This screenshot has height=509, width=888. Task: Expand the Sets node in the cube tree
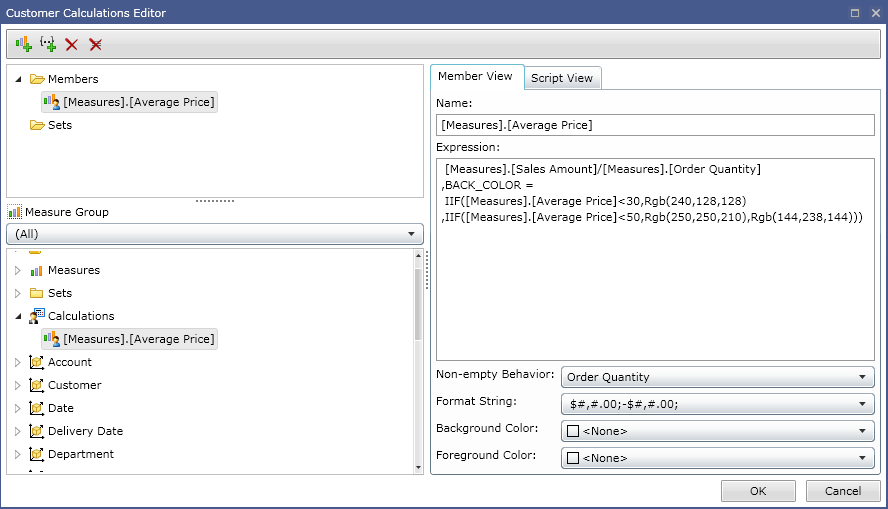coord(18,293)
